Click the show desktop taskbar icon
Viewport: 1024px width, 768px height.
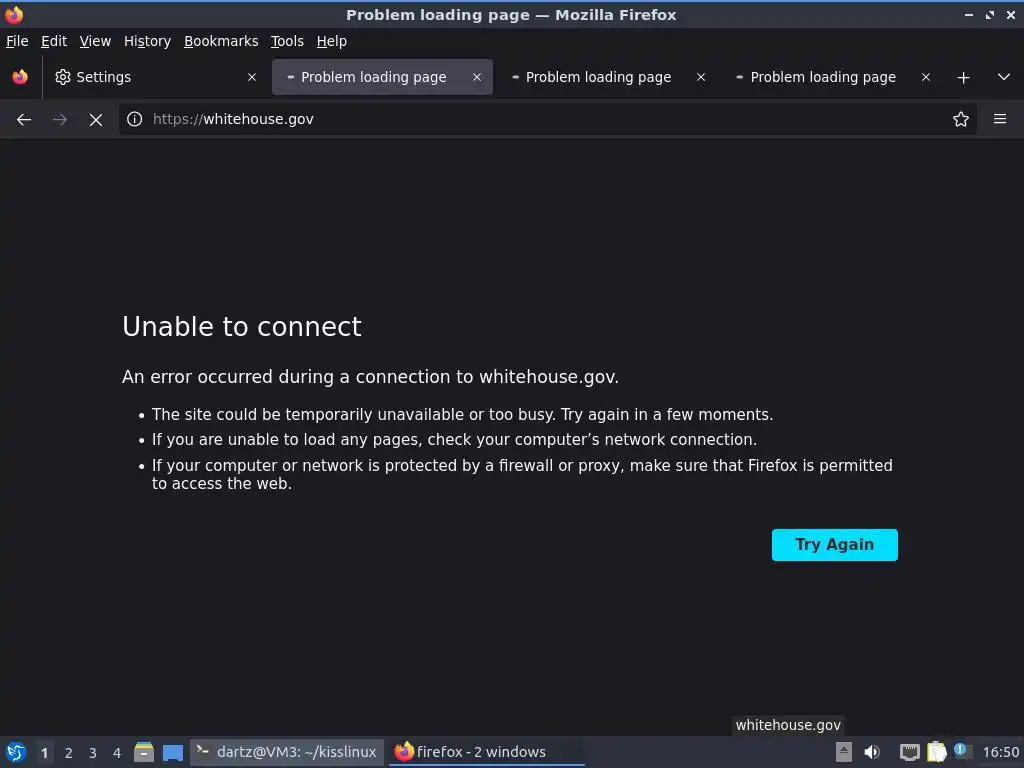(172, 752)
